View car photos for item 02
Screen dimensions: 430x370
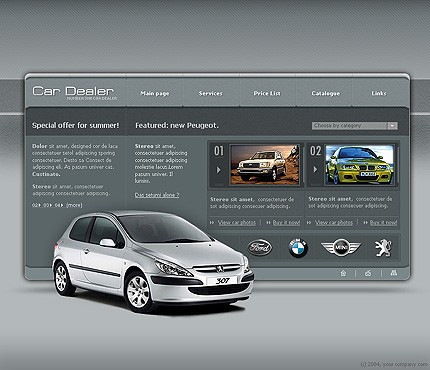(334, 222)
